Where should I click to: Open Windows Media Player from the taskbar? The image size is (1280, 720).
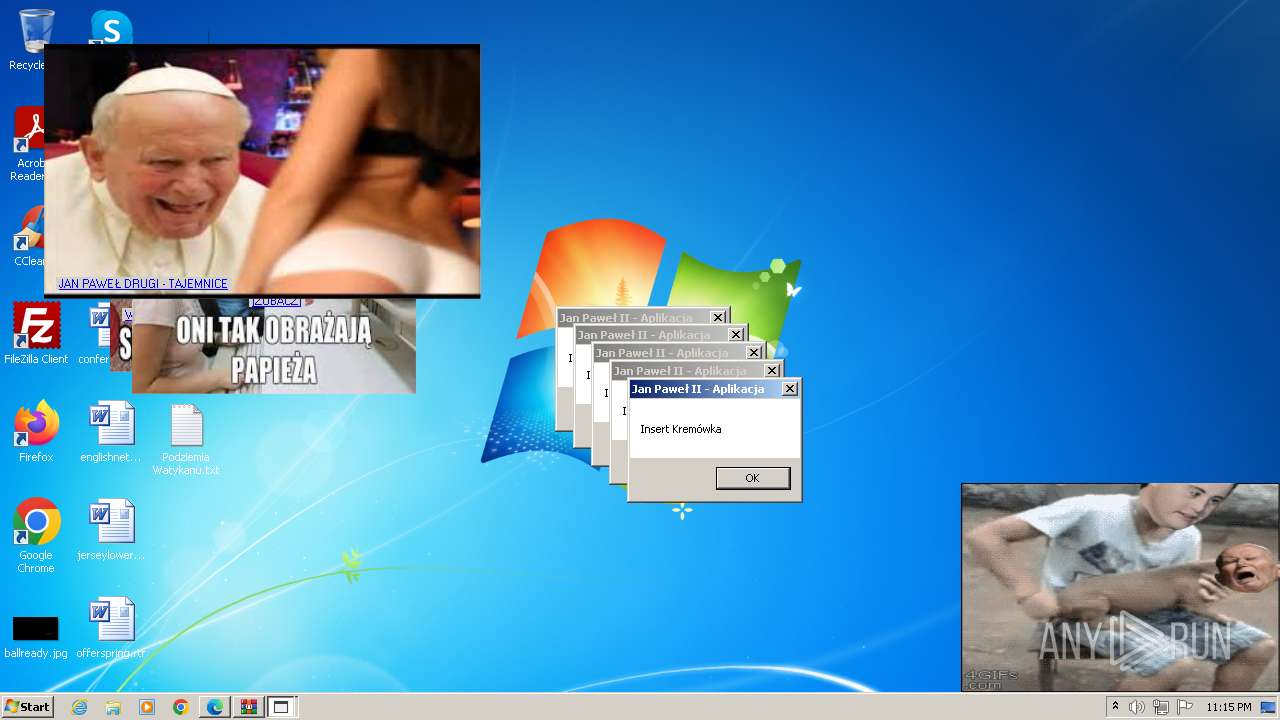[x=147, y=707]
